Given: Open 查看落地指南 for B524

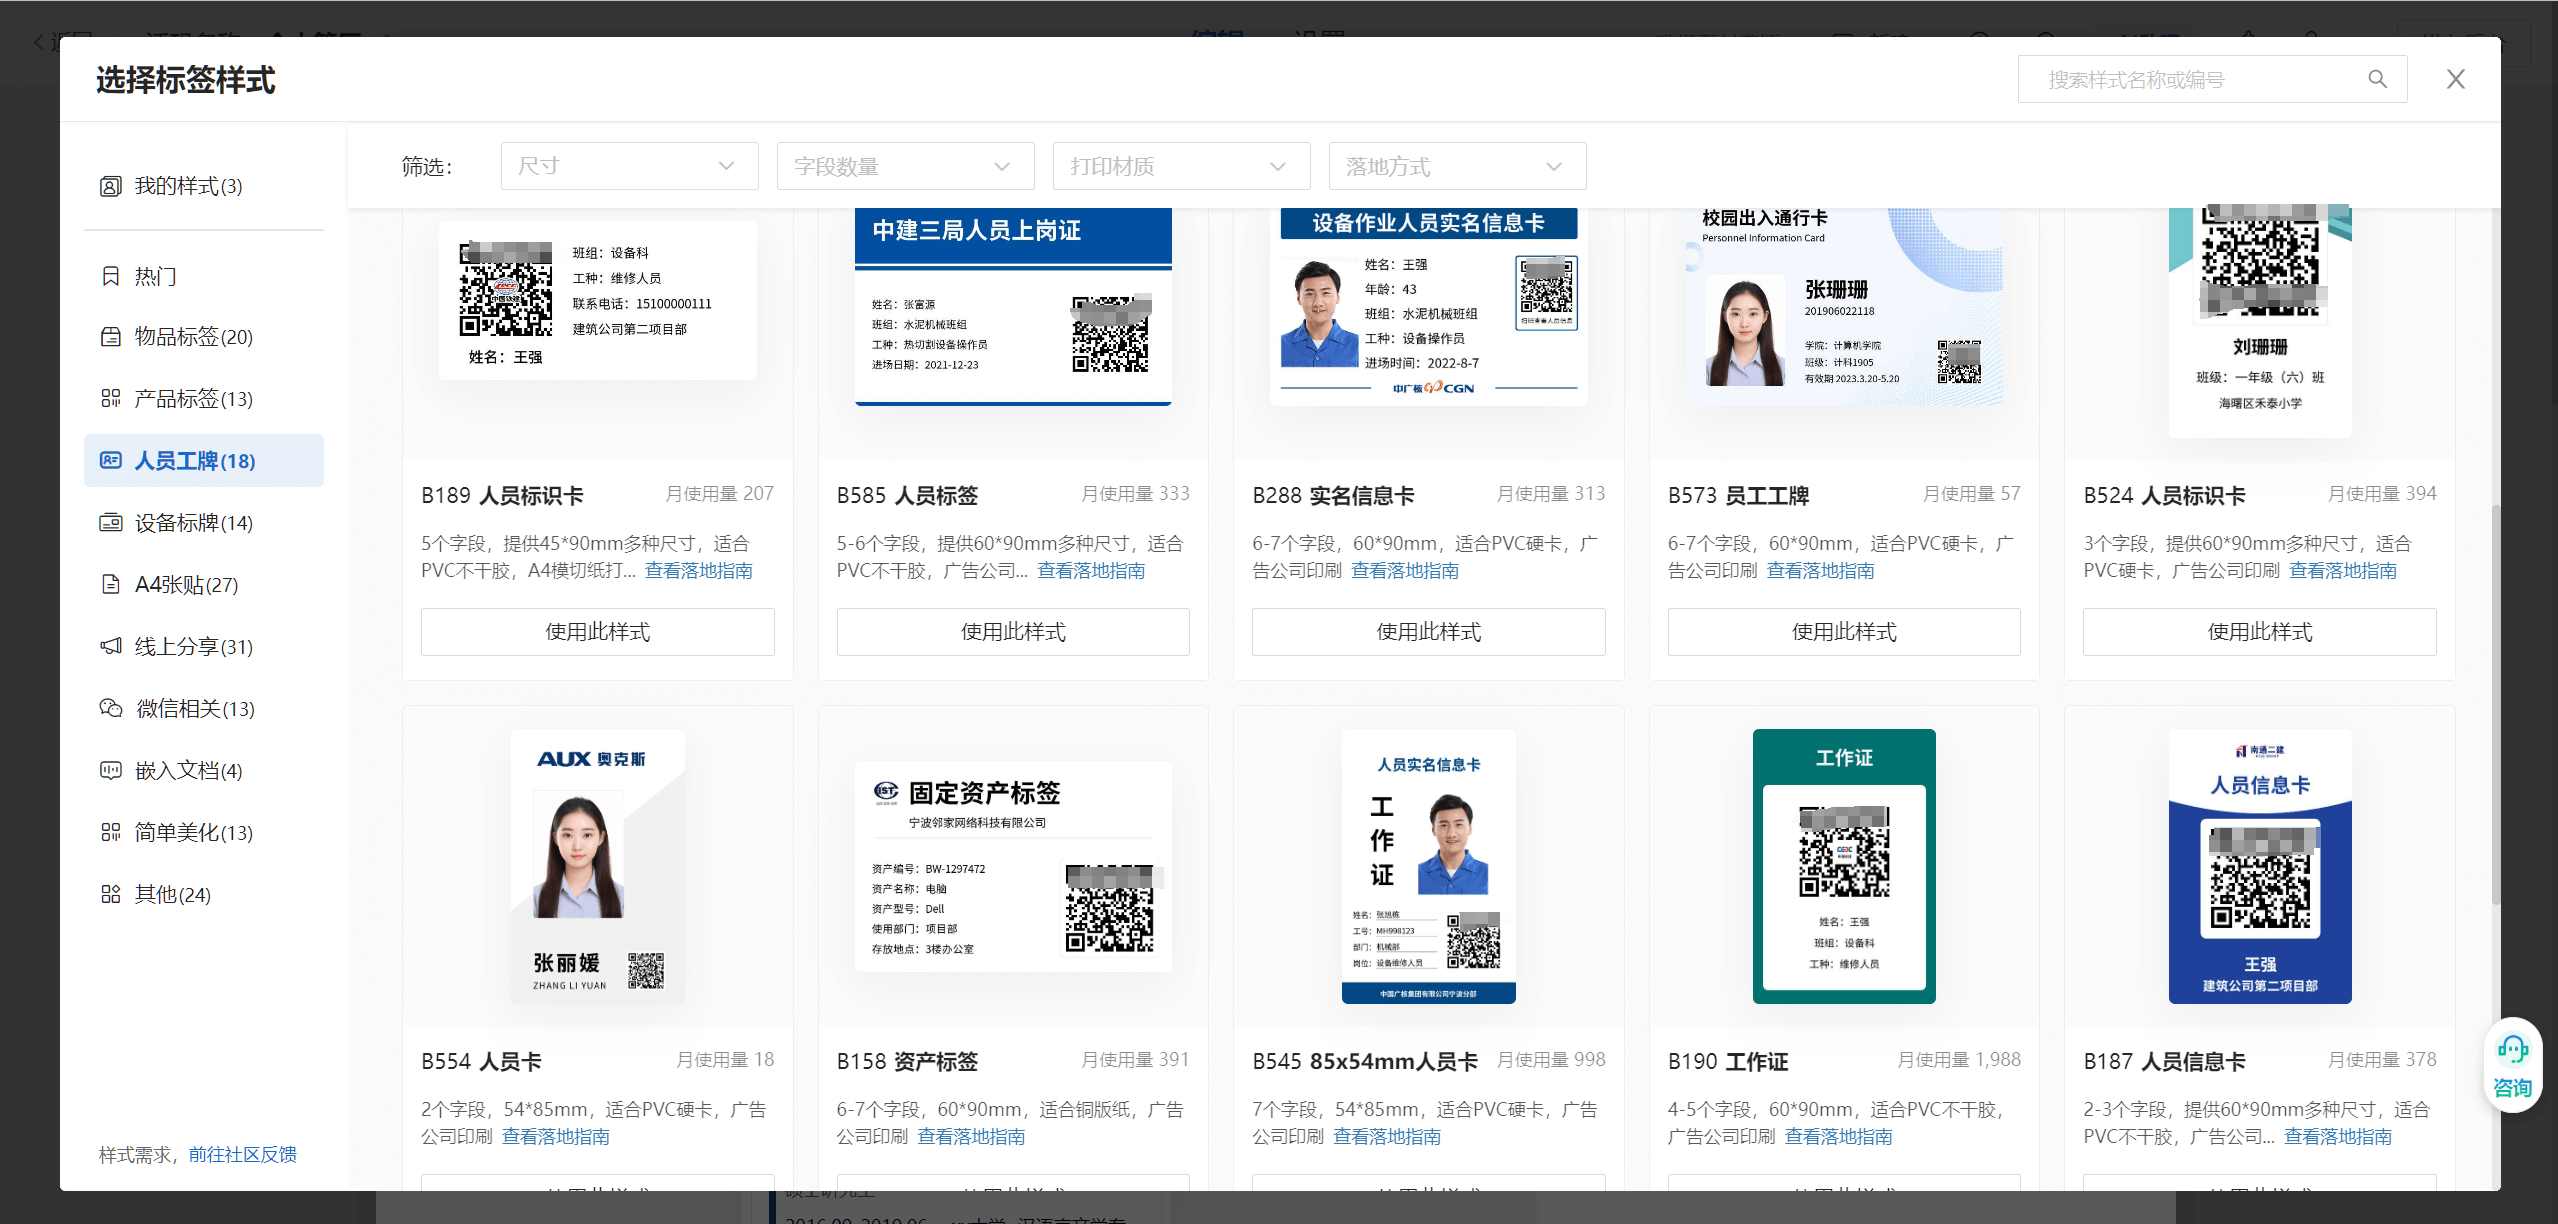Looking at the screenshot, I should coord(2343,571).
